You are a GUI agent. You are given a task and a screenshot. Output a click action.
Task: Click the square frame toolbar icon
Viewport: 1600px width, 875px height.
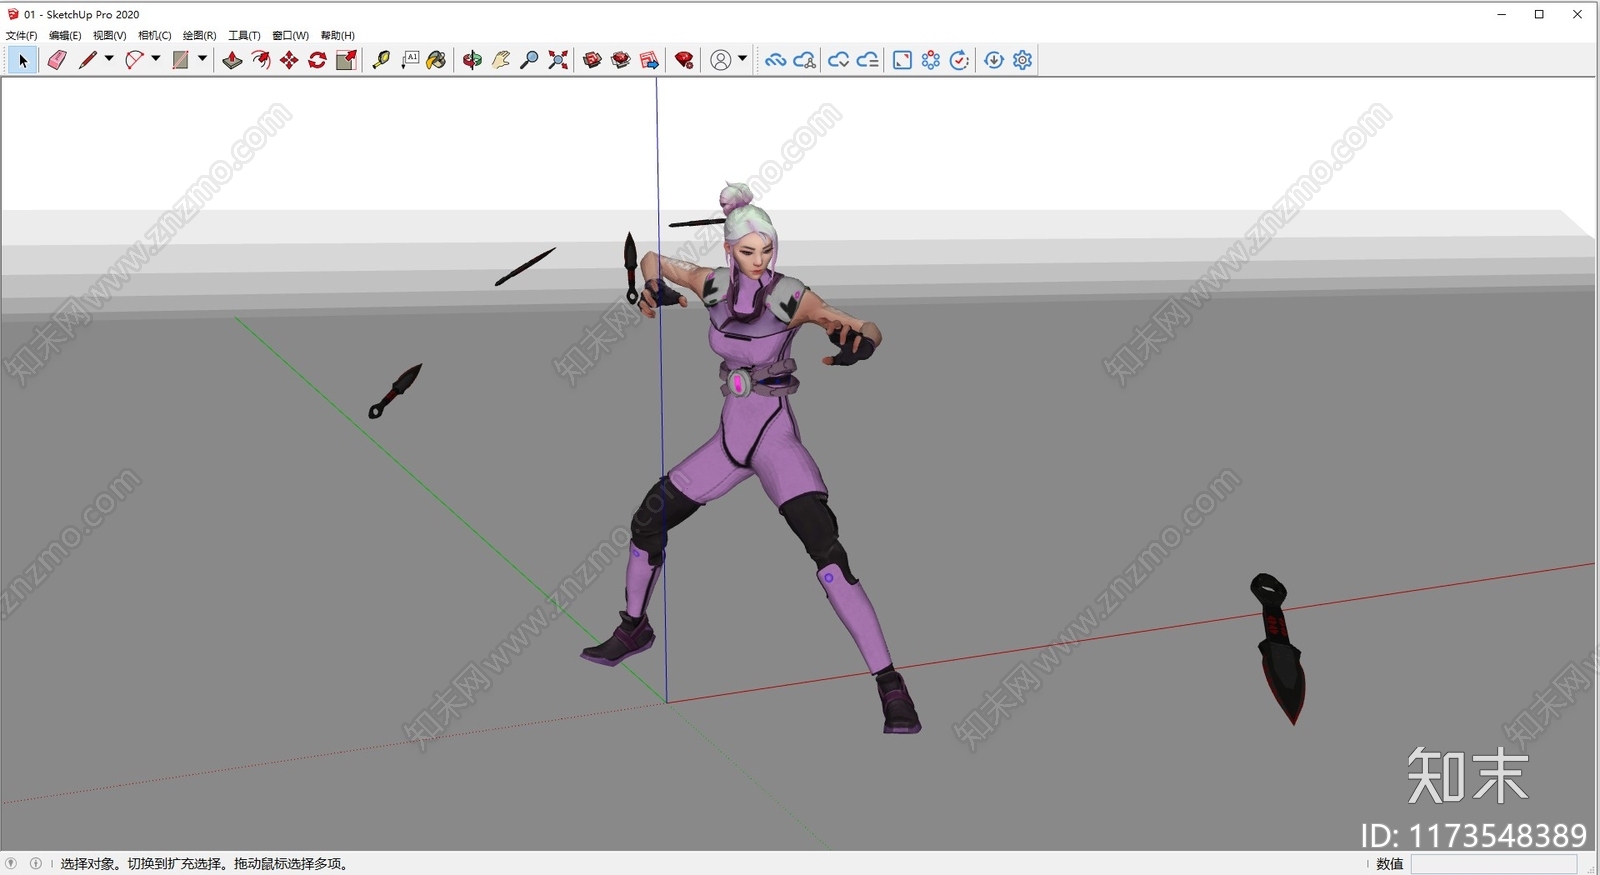click(x=902, y=60)
